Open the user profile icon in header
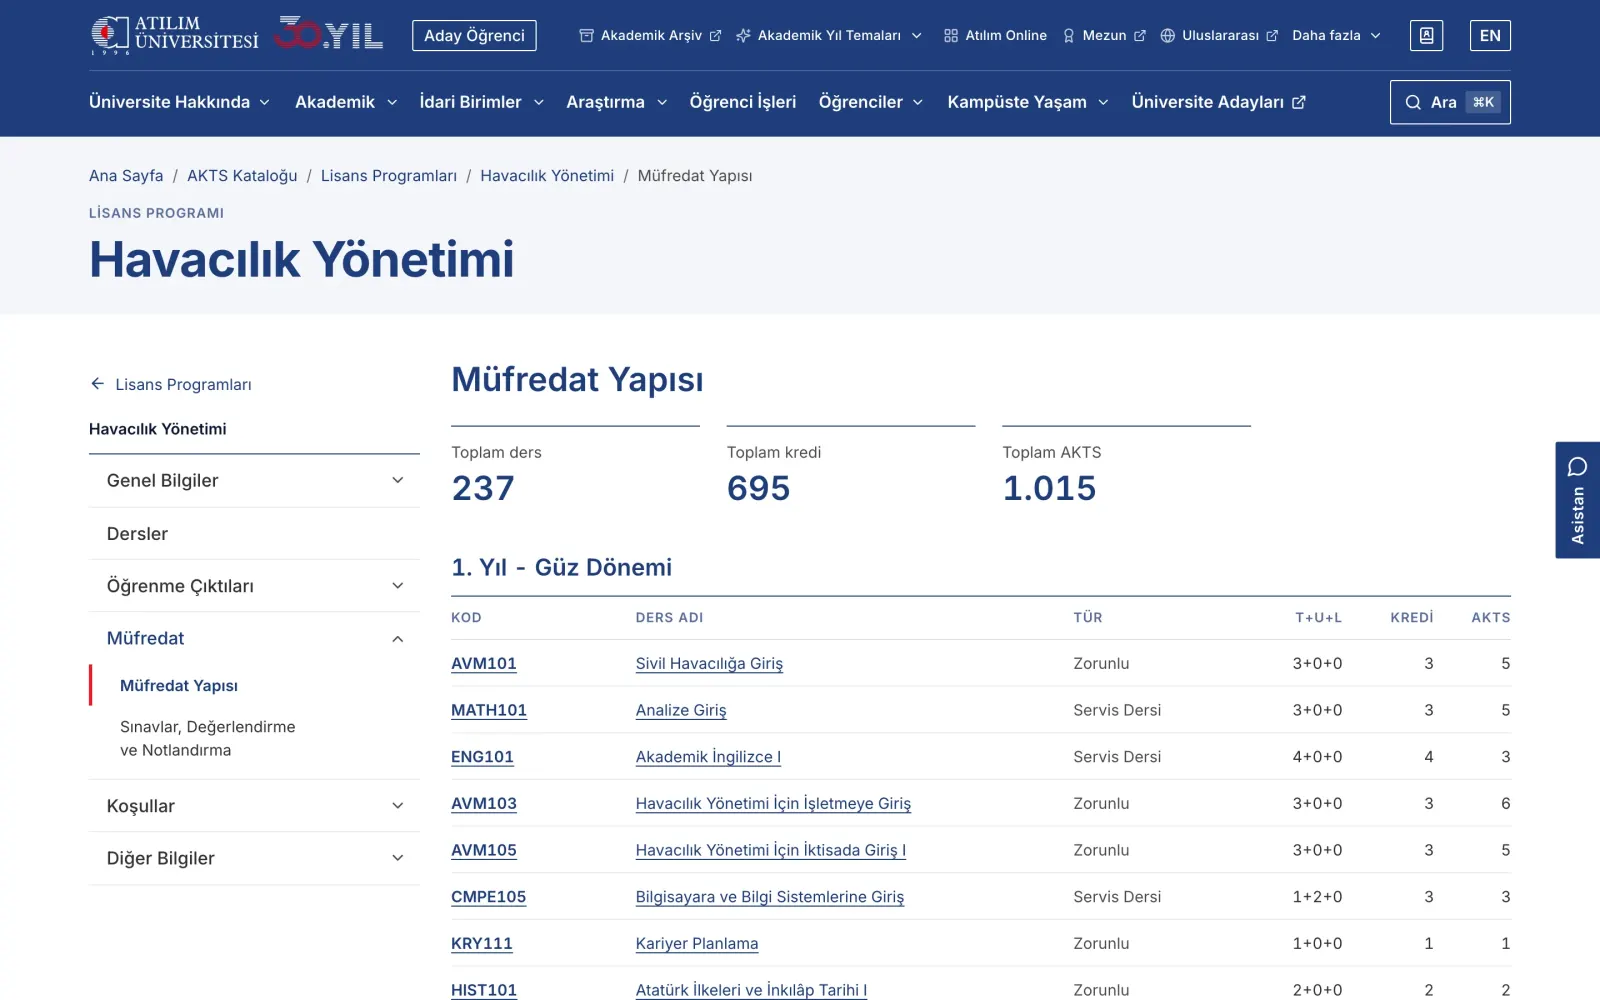The height and width of the screenshot is (1000, 1600). (1426, 35)
